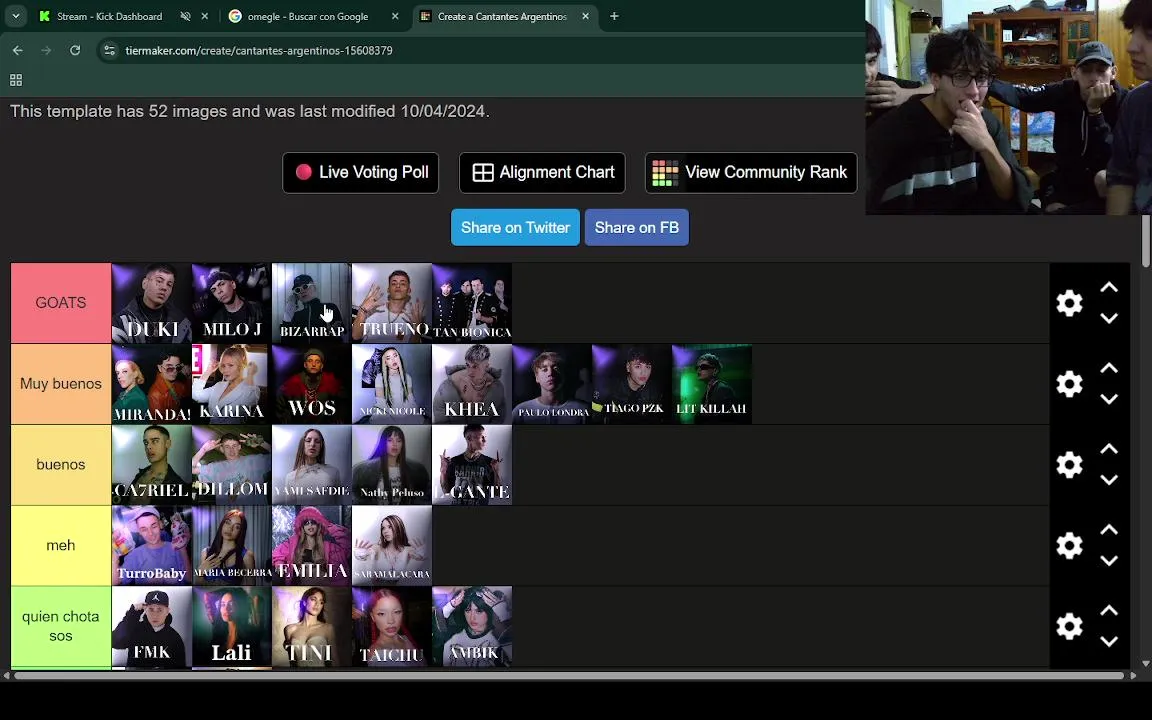Click the quien chota sos tier label
The height and width of the screenshot is (720, 1152).
point(61,626)
